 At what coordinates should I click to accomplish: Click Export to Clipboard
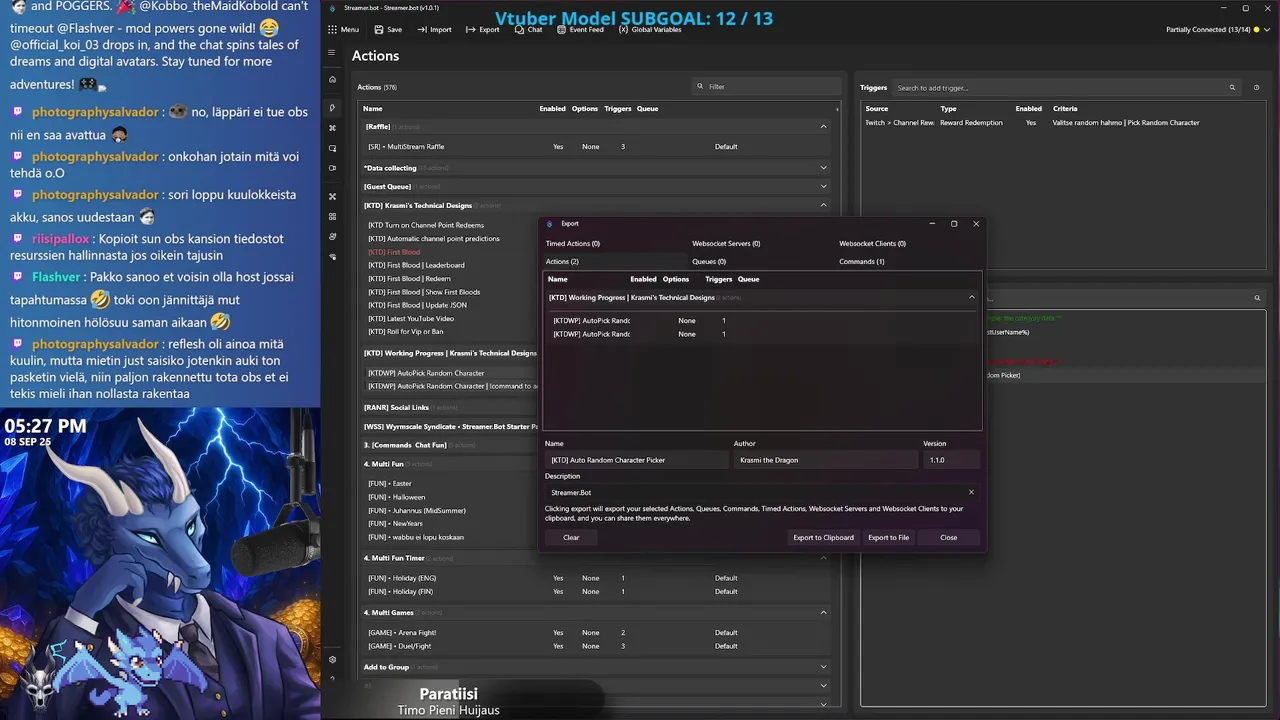click(824, 538)
